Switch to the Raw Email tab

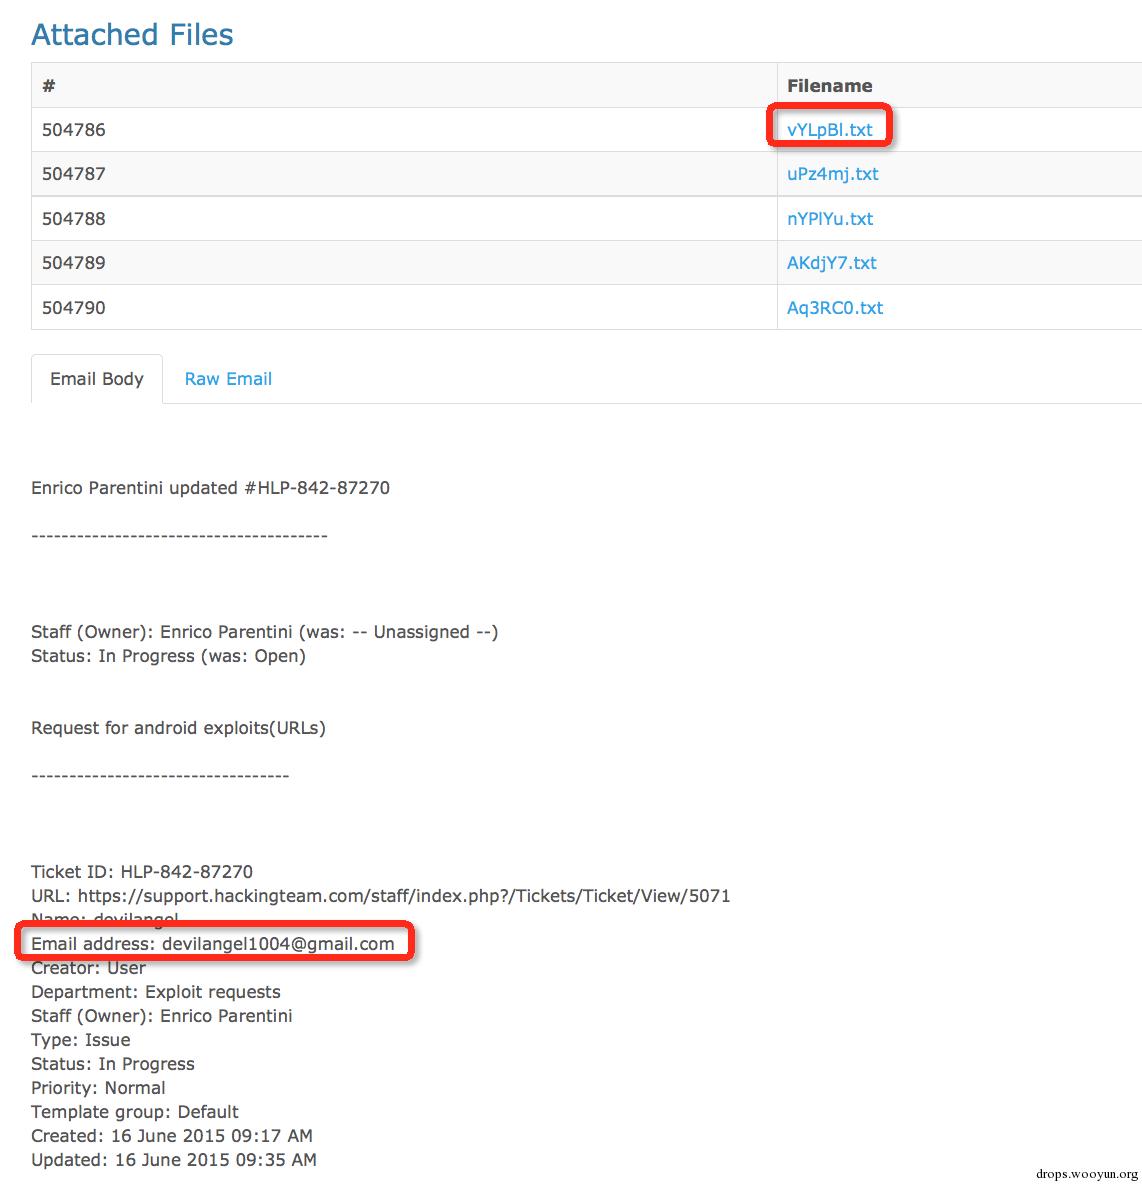[228, 379]
